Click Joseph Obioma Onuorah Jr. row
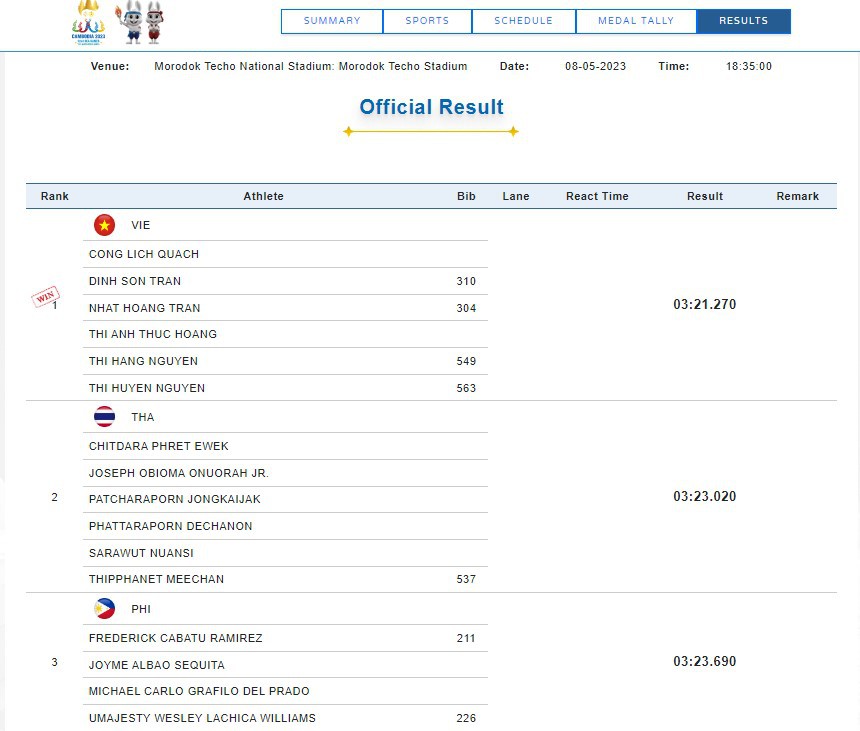The height and width of the screenshot is (731, 860). point(179,473)
